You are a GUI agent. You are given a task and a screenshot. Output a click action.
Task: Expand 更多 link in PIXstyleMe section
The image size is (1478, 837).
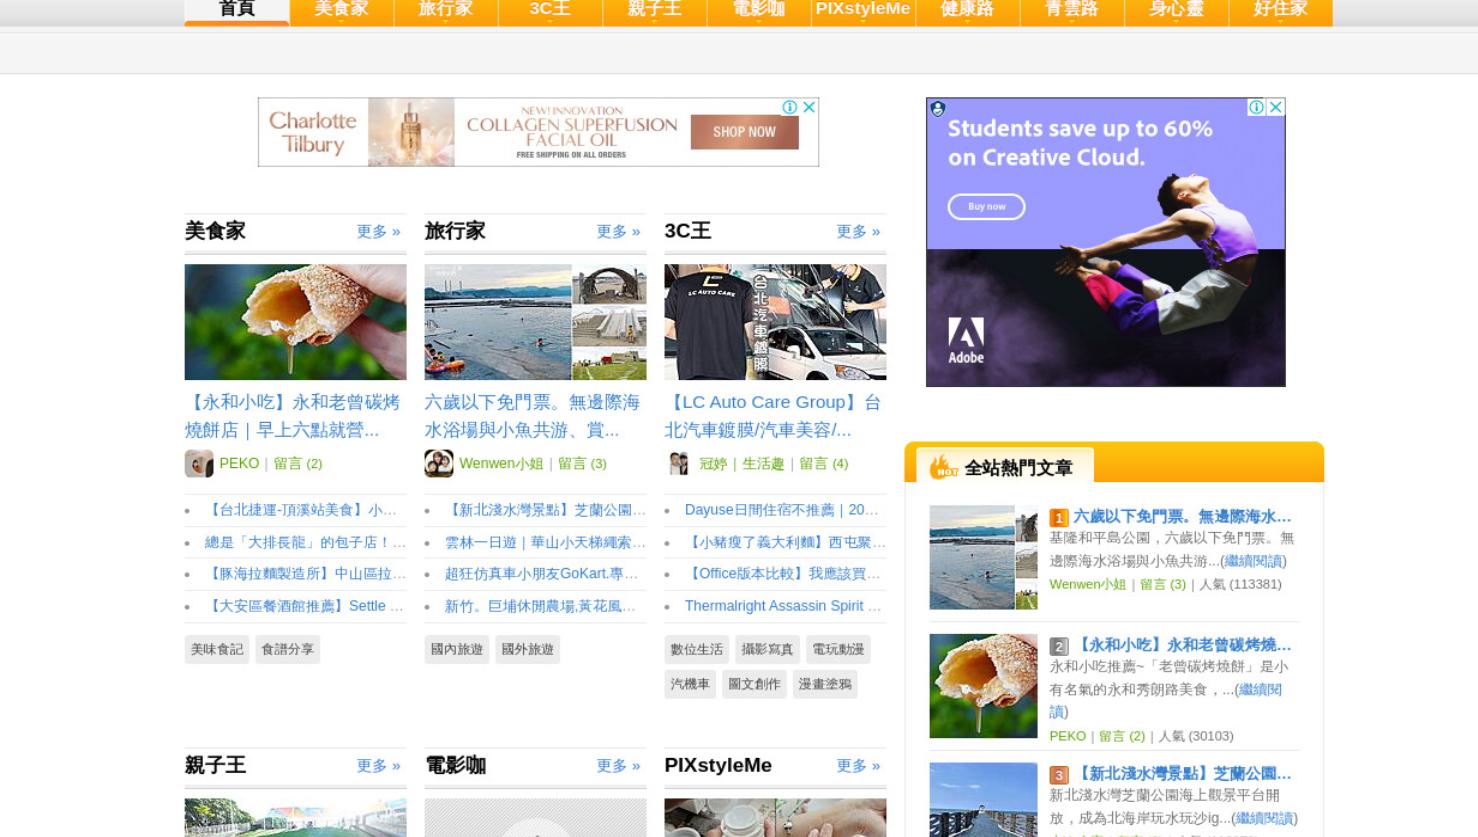[x=858, y=766]
